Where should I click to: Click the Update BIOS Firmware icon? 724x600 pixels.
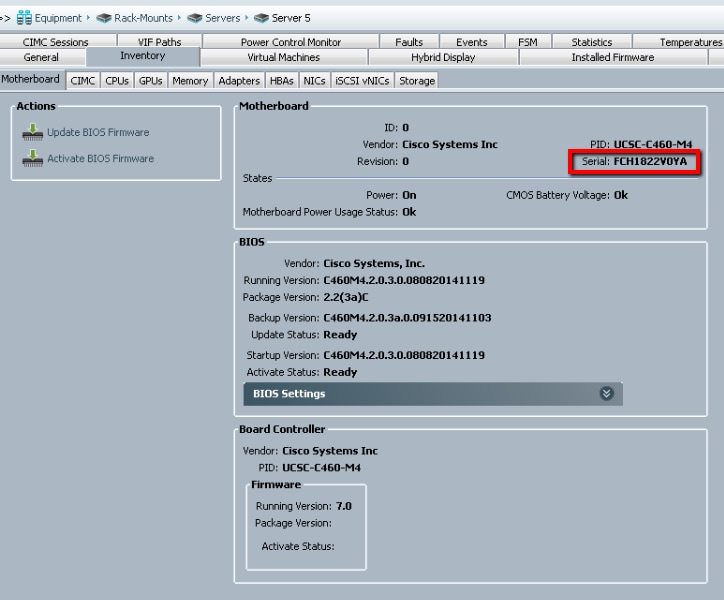coord(33,132)
